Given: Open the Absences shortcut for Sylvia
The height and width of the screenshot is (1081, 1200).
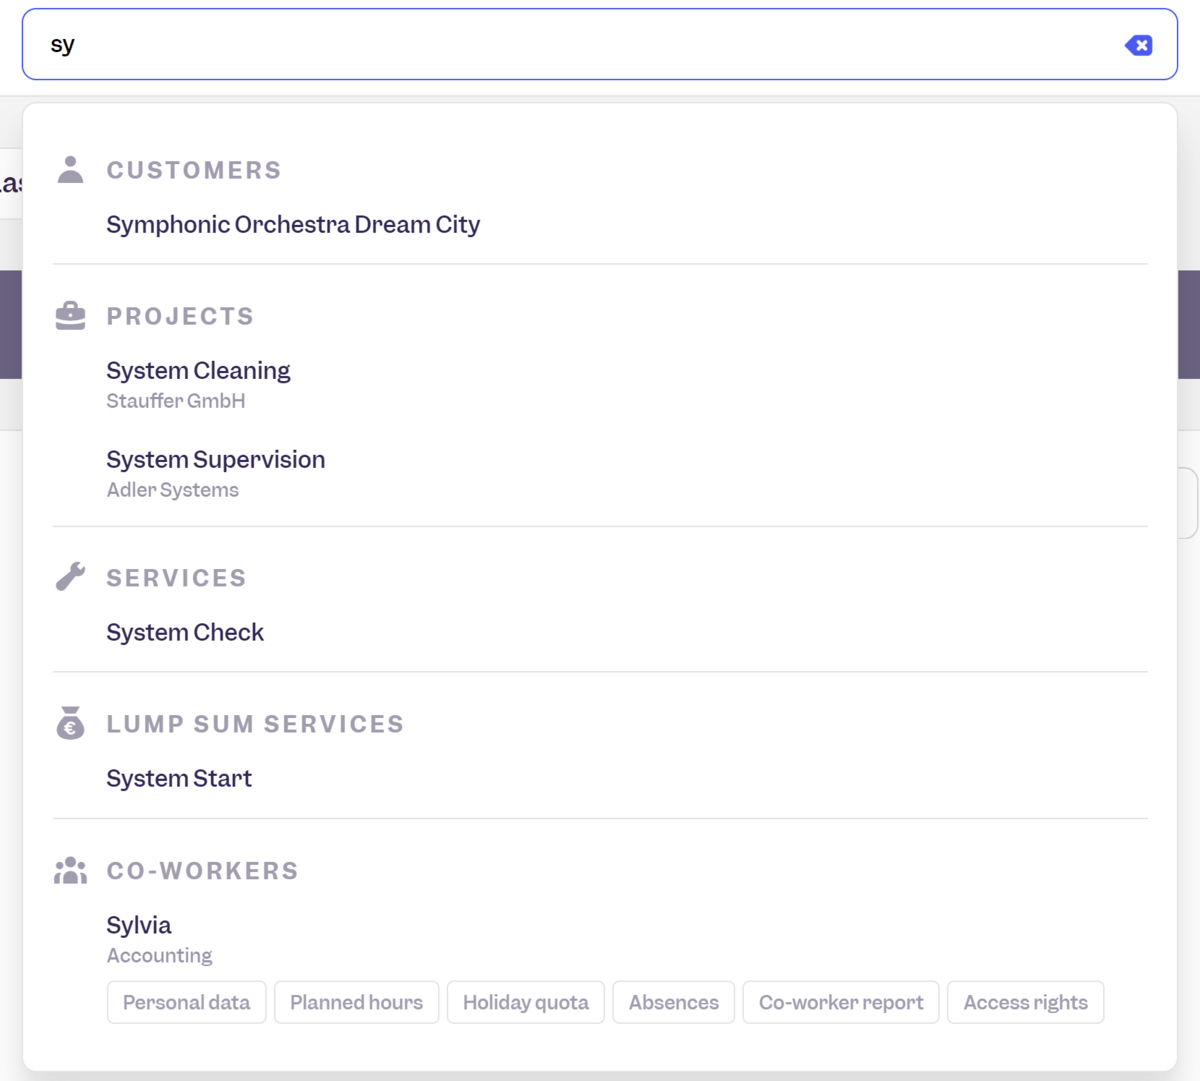Looking at the screenshot, I should point(673,1002).
